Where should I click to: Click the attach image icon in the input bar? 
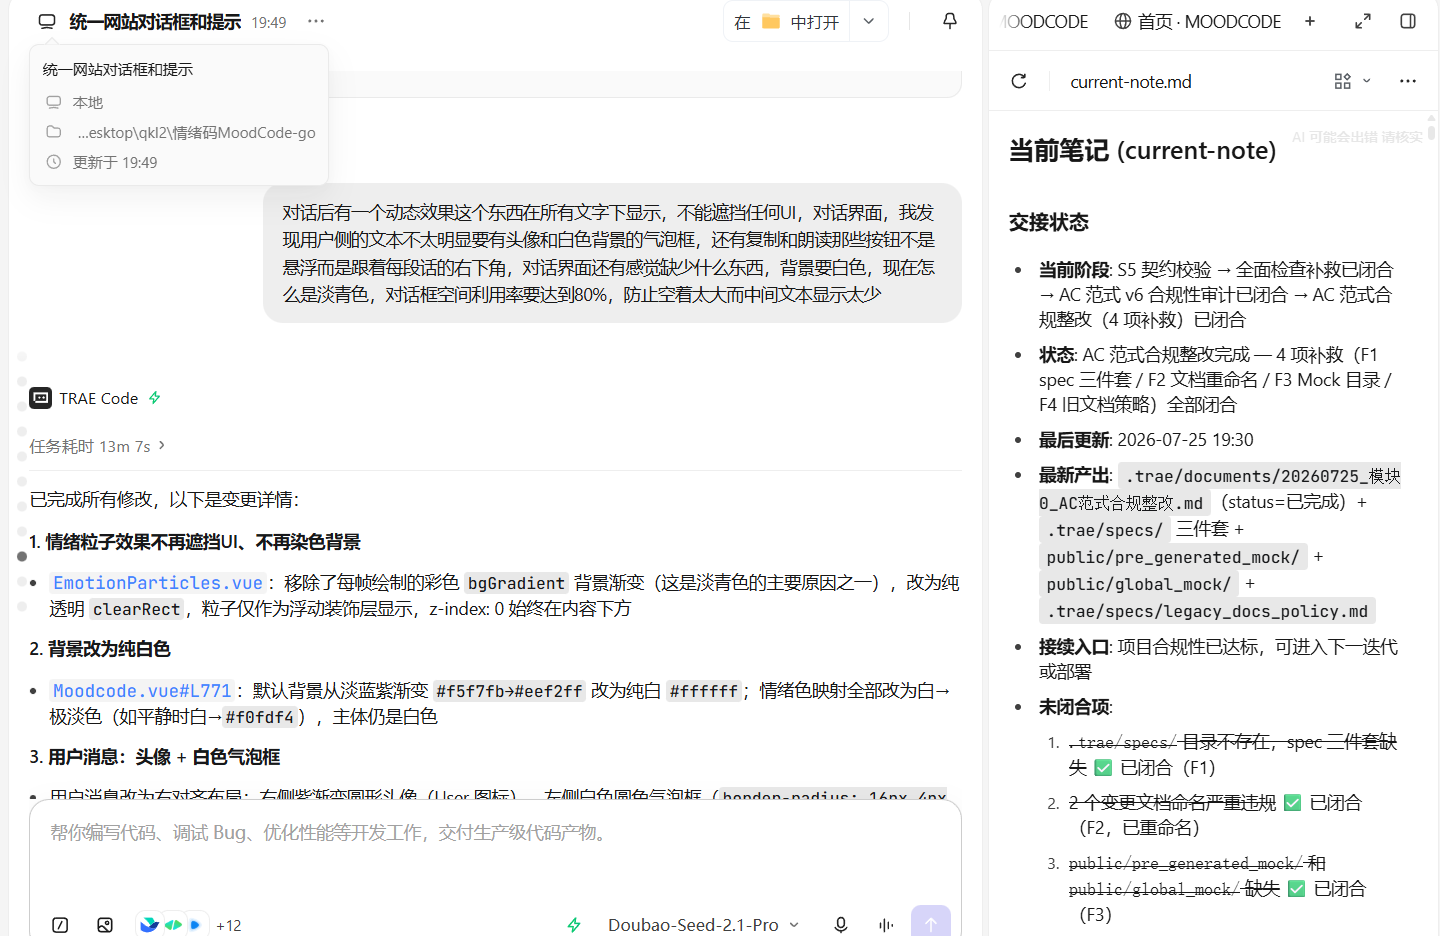105,925
